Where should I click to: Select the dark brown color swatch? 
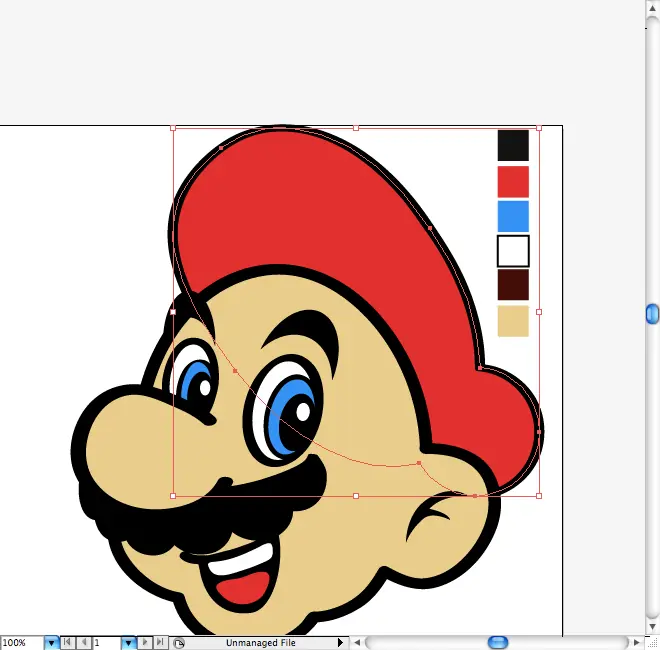(513, 285)
